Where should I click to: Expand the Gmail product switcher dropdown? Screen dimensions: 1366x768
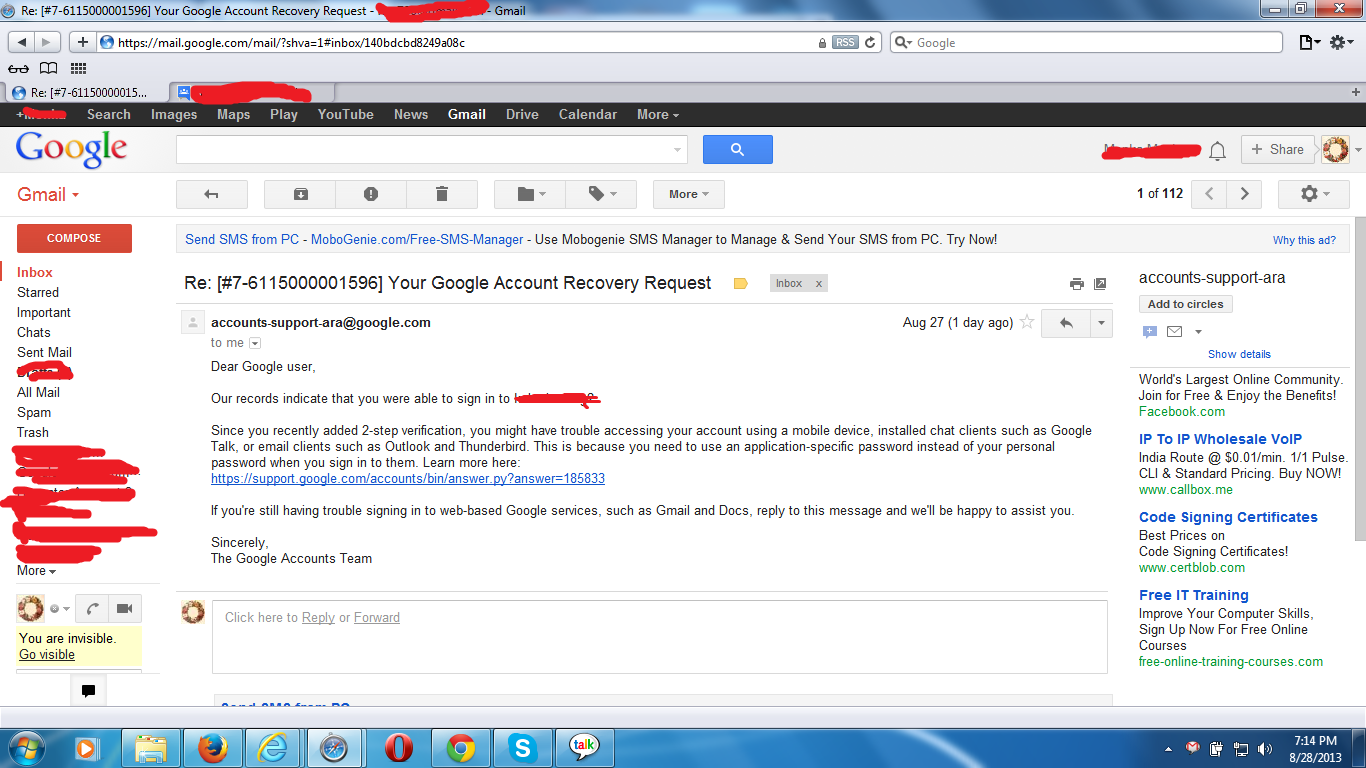coord(48,194)
